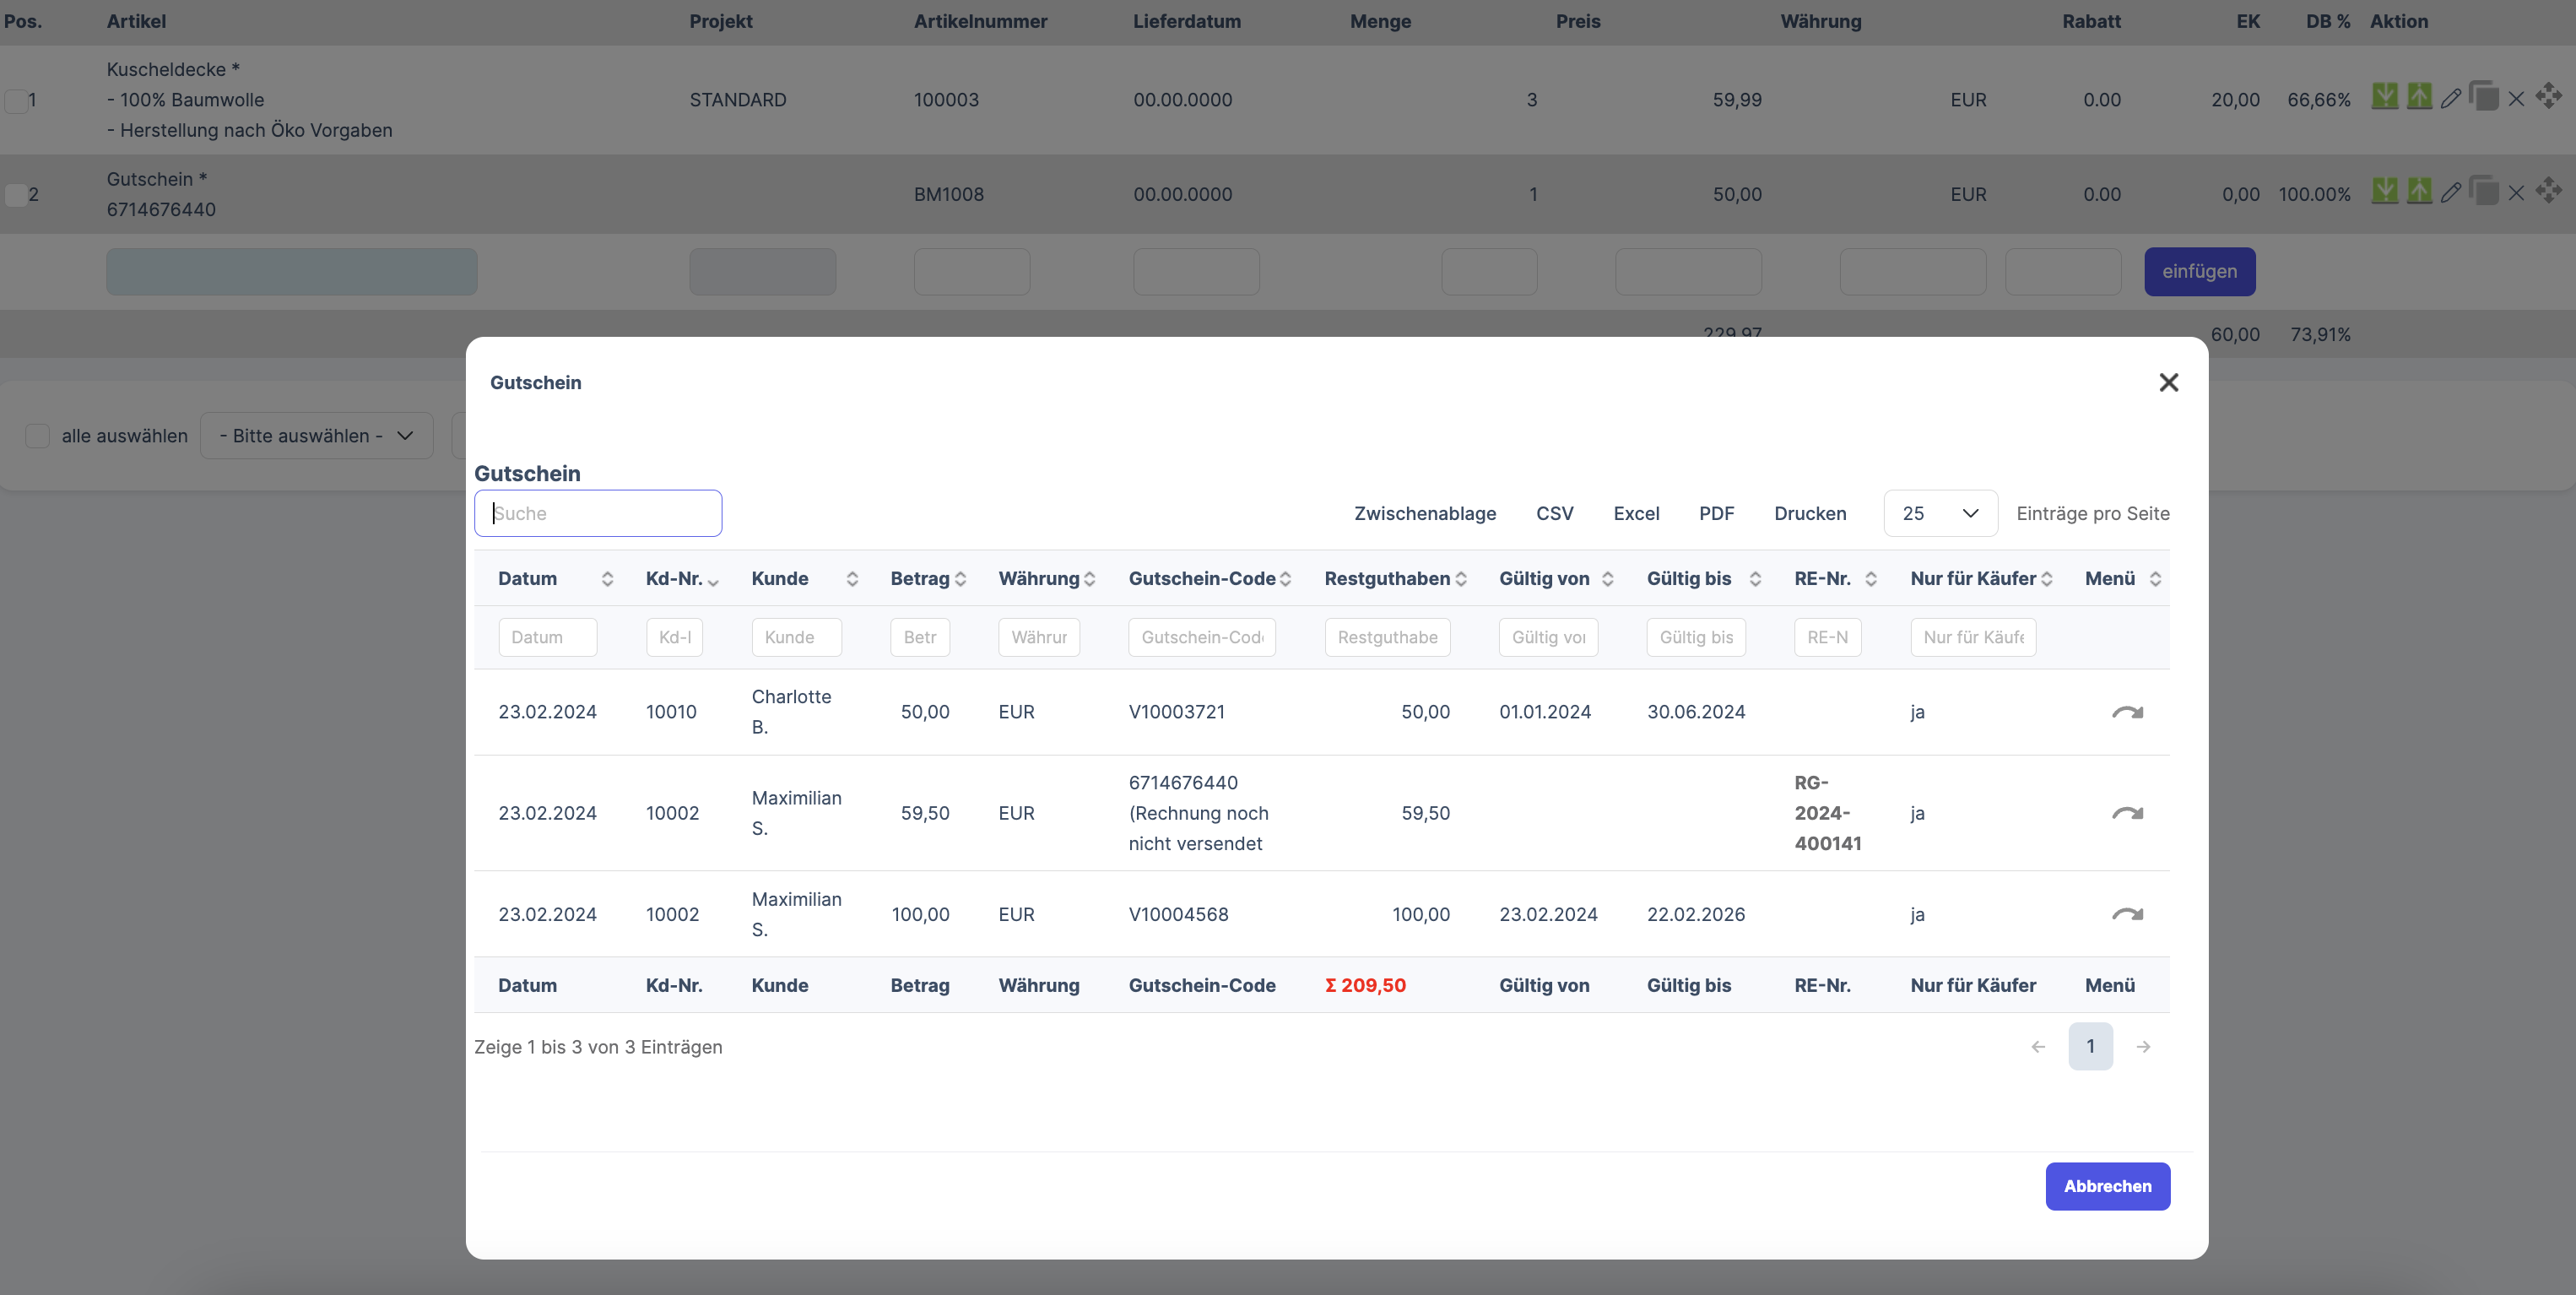This screenshot has height=1295, width=2576.
Task: Apply voucher V10003721 using its arrow icon
Action: (x=2127, y=712)
